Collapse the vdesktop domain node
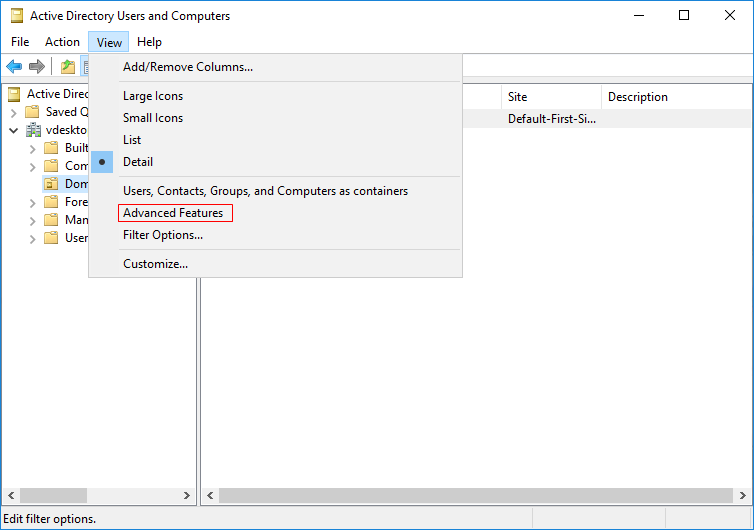The width and height of the screenshot is (754, 530). 13,130
